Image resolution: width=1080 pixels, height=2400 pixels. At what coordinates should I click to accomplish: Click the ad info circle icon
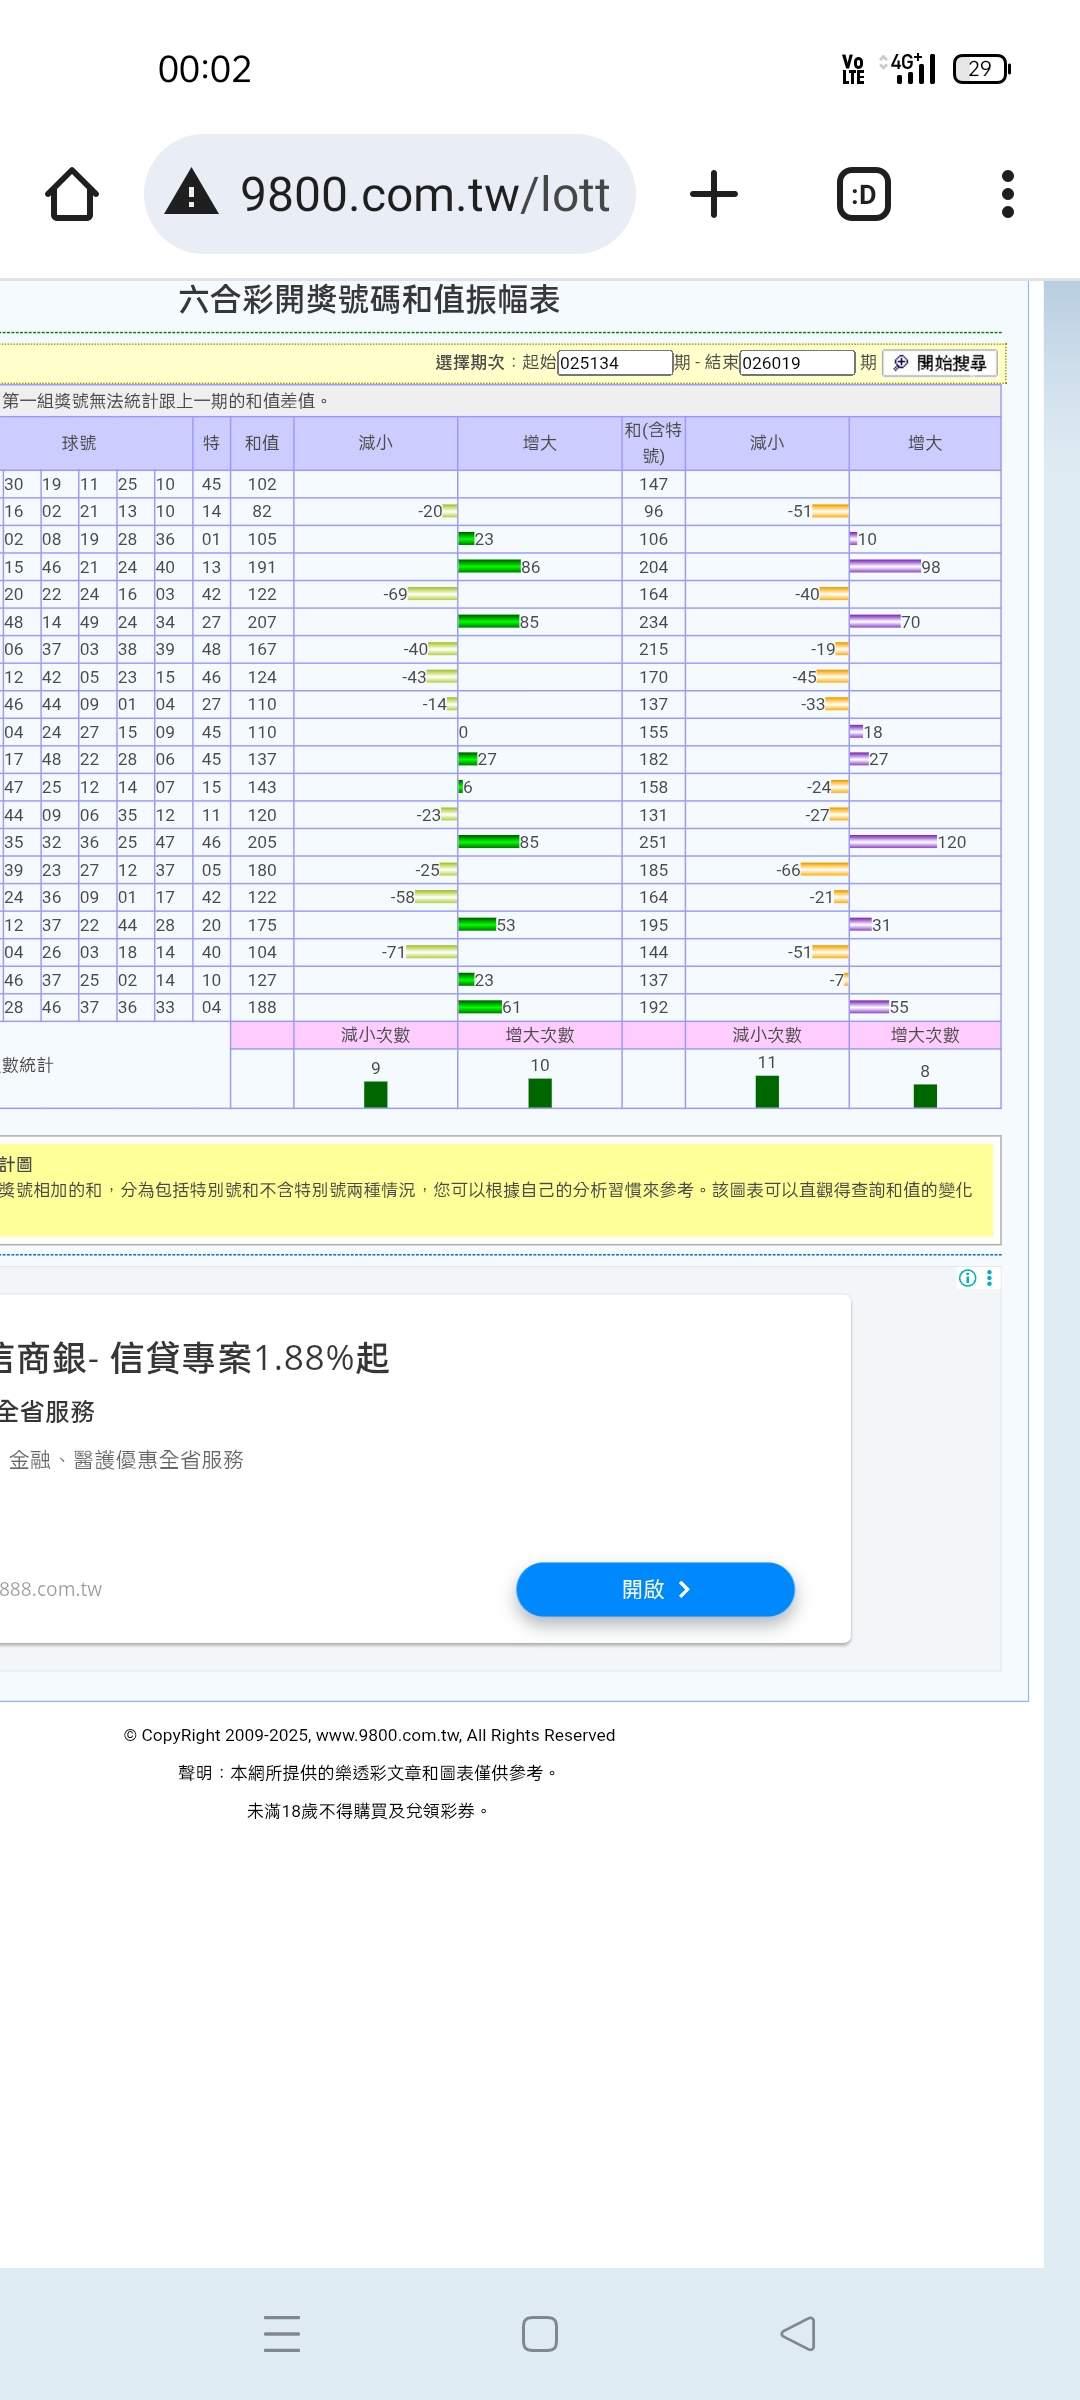[967, 1278]
